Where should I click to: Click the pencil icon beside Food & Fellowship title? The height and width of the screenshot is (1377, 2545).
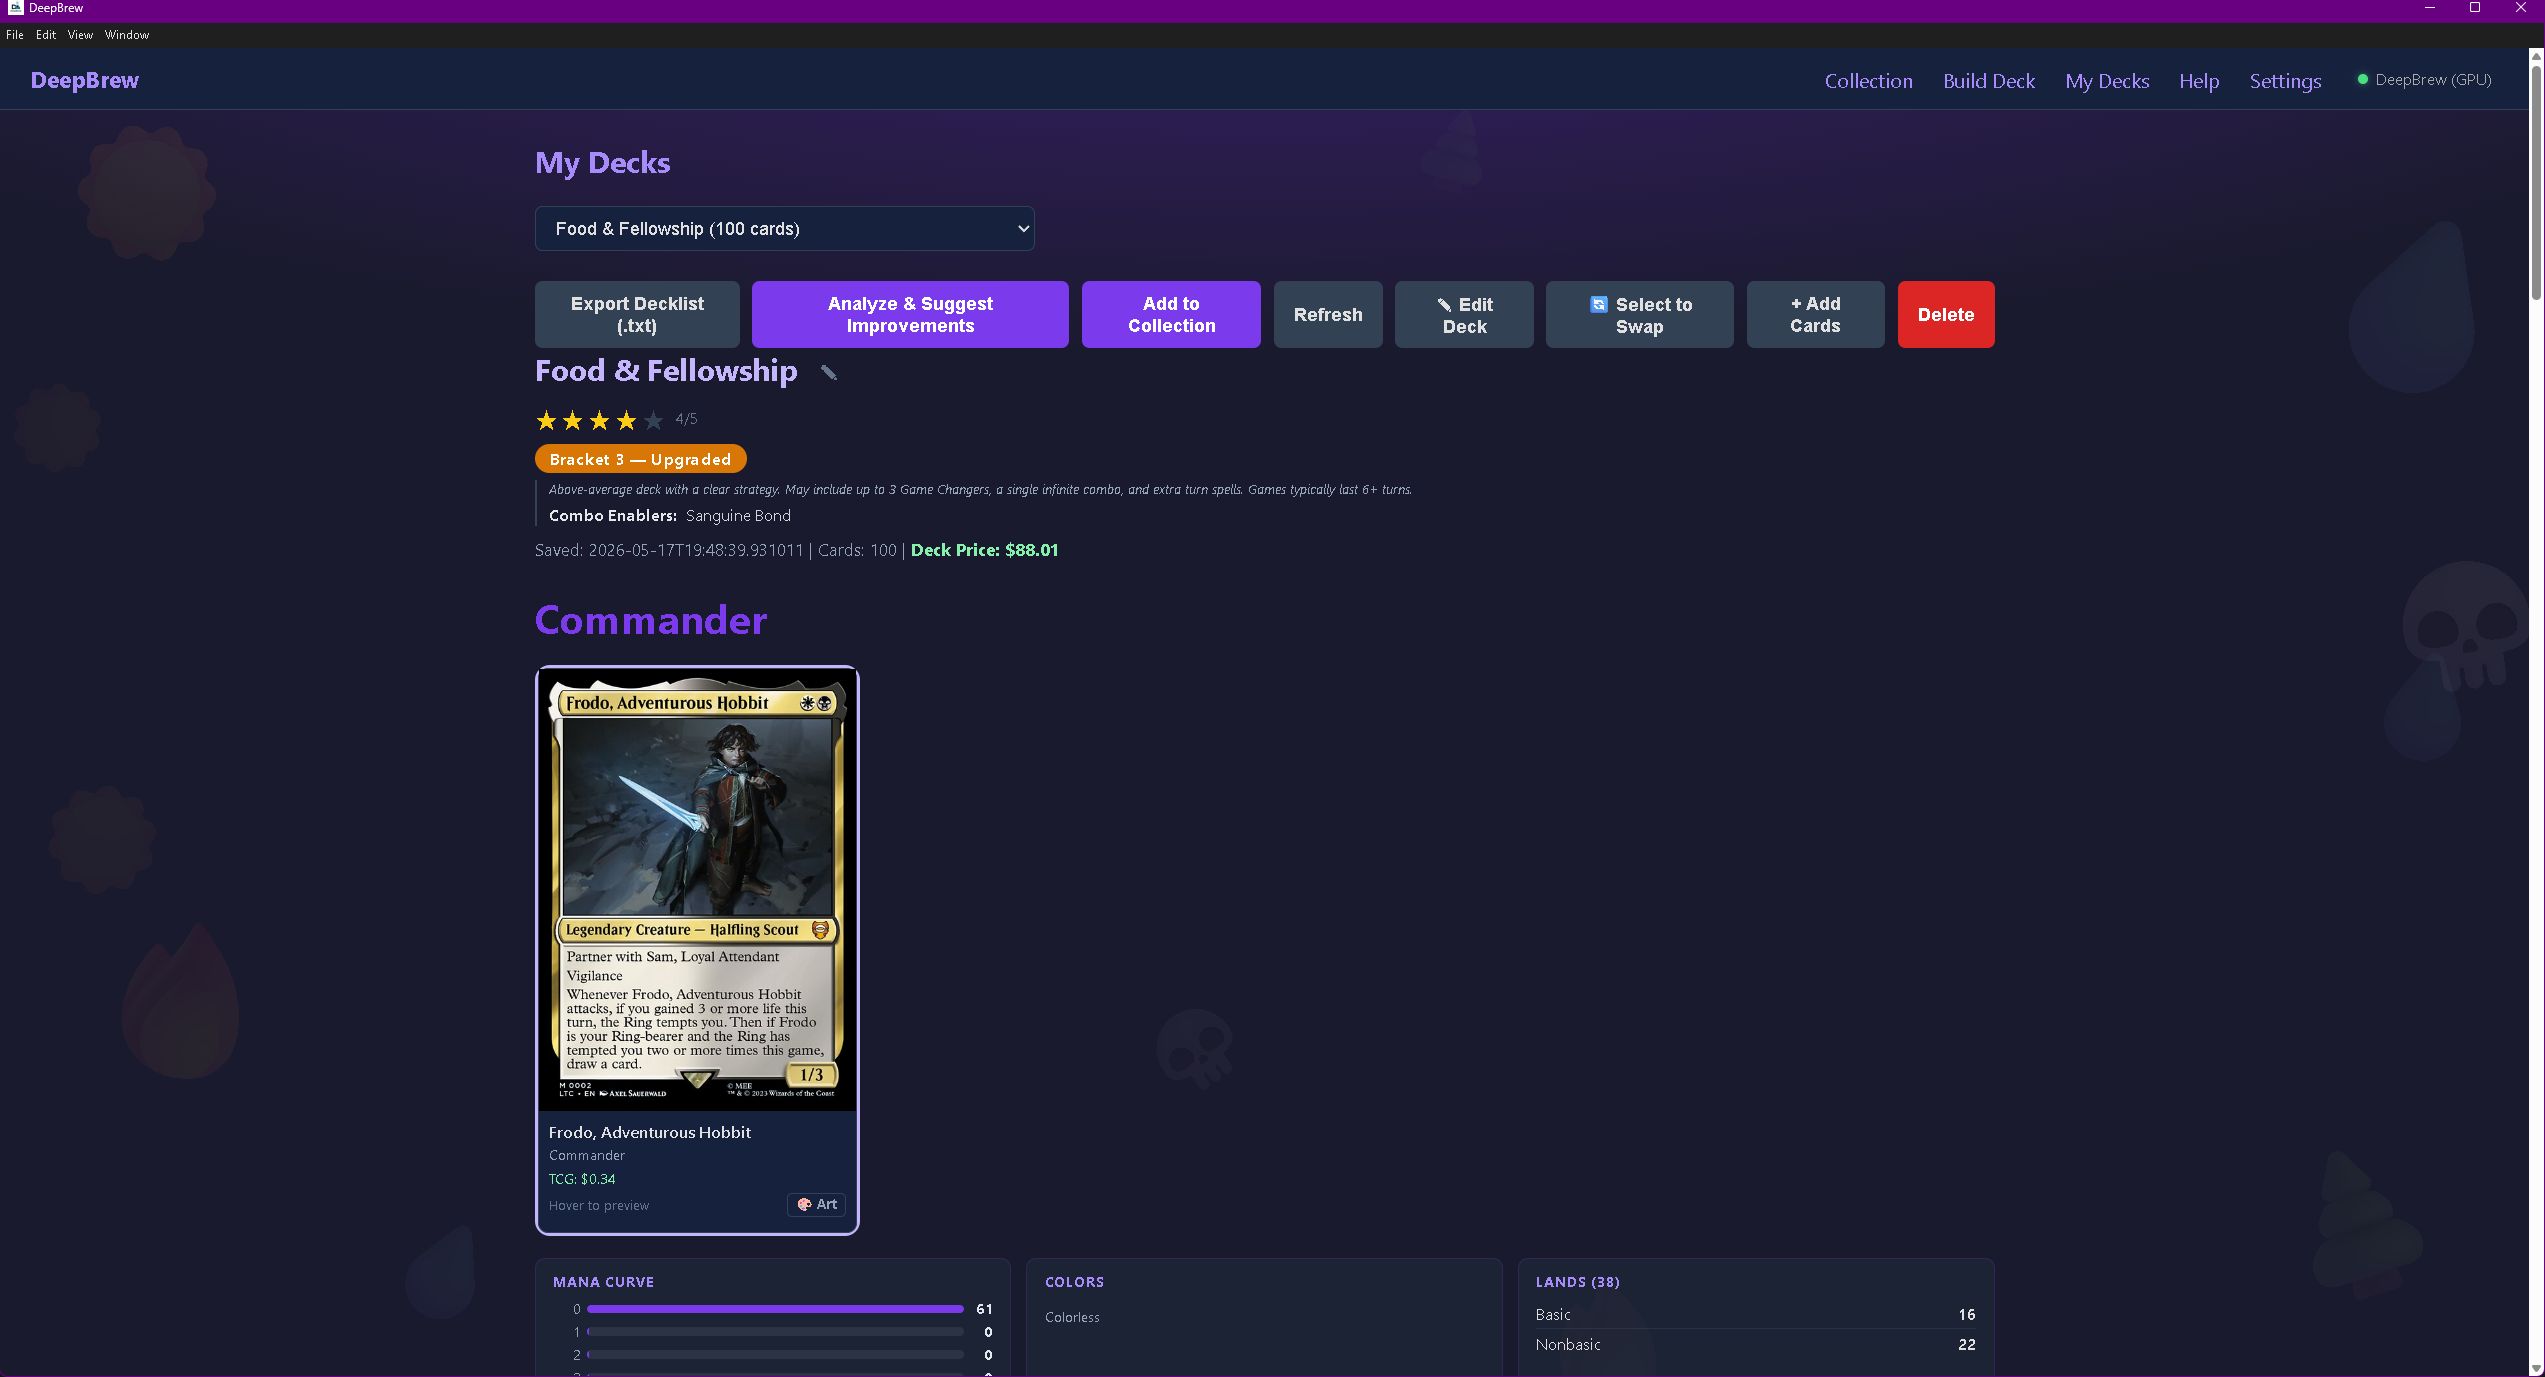coord(828,372)
